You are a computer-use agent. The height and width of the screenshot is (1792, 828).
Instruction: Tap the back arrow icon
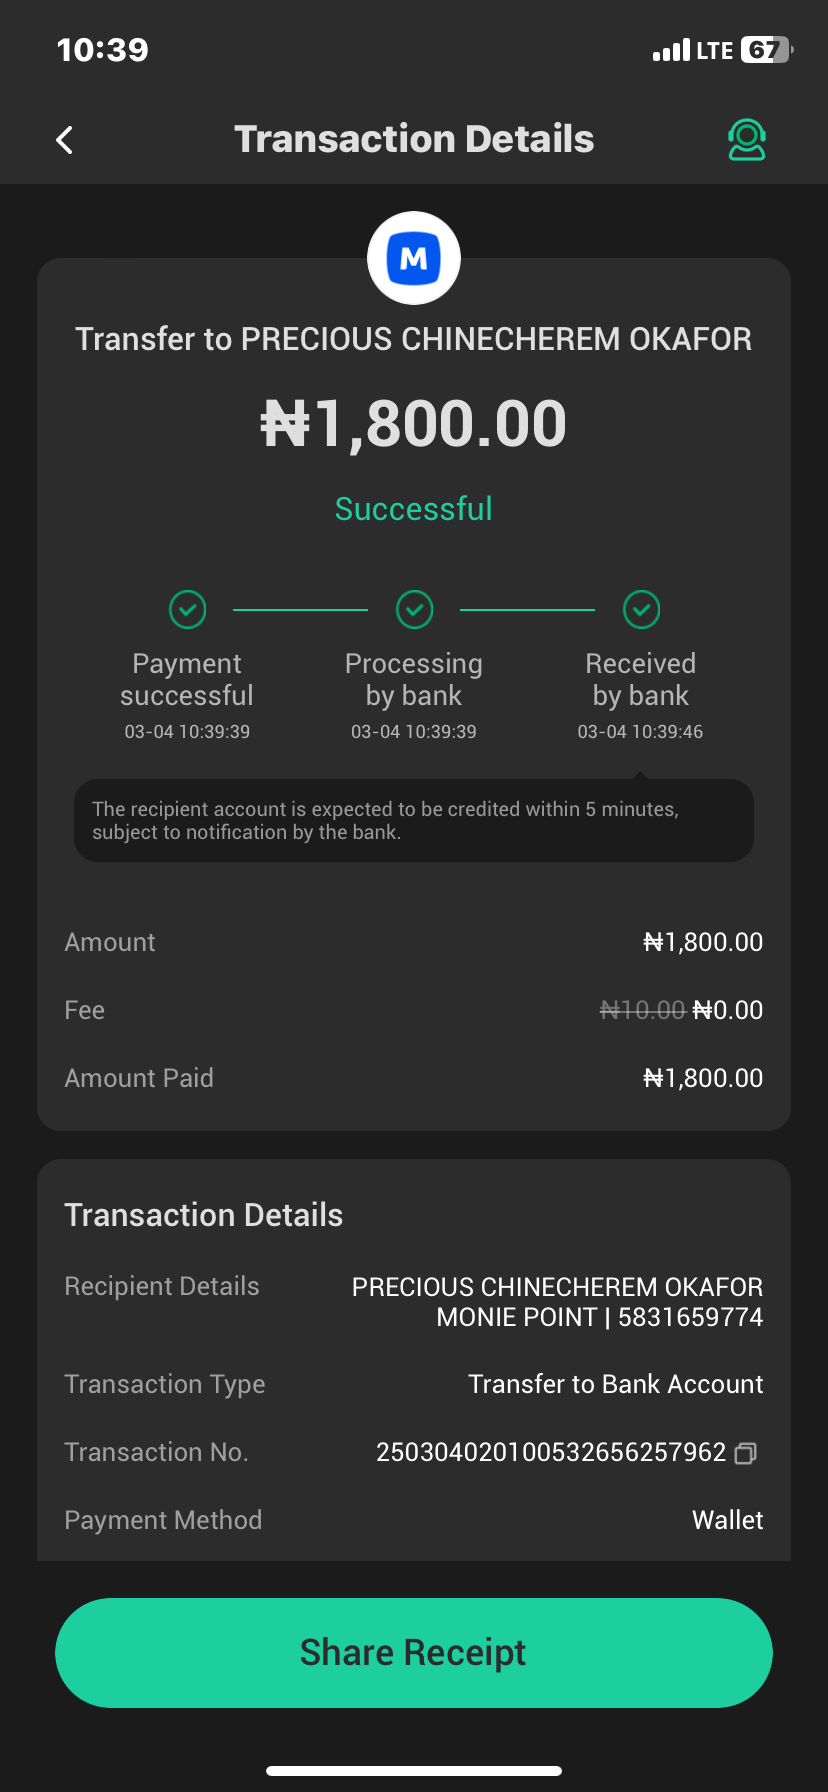(65, 140)
